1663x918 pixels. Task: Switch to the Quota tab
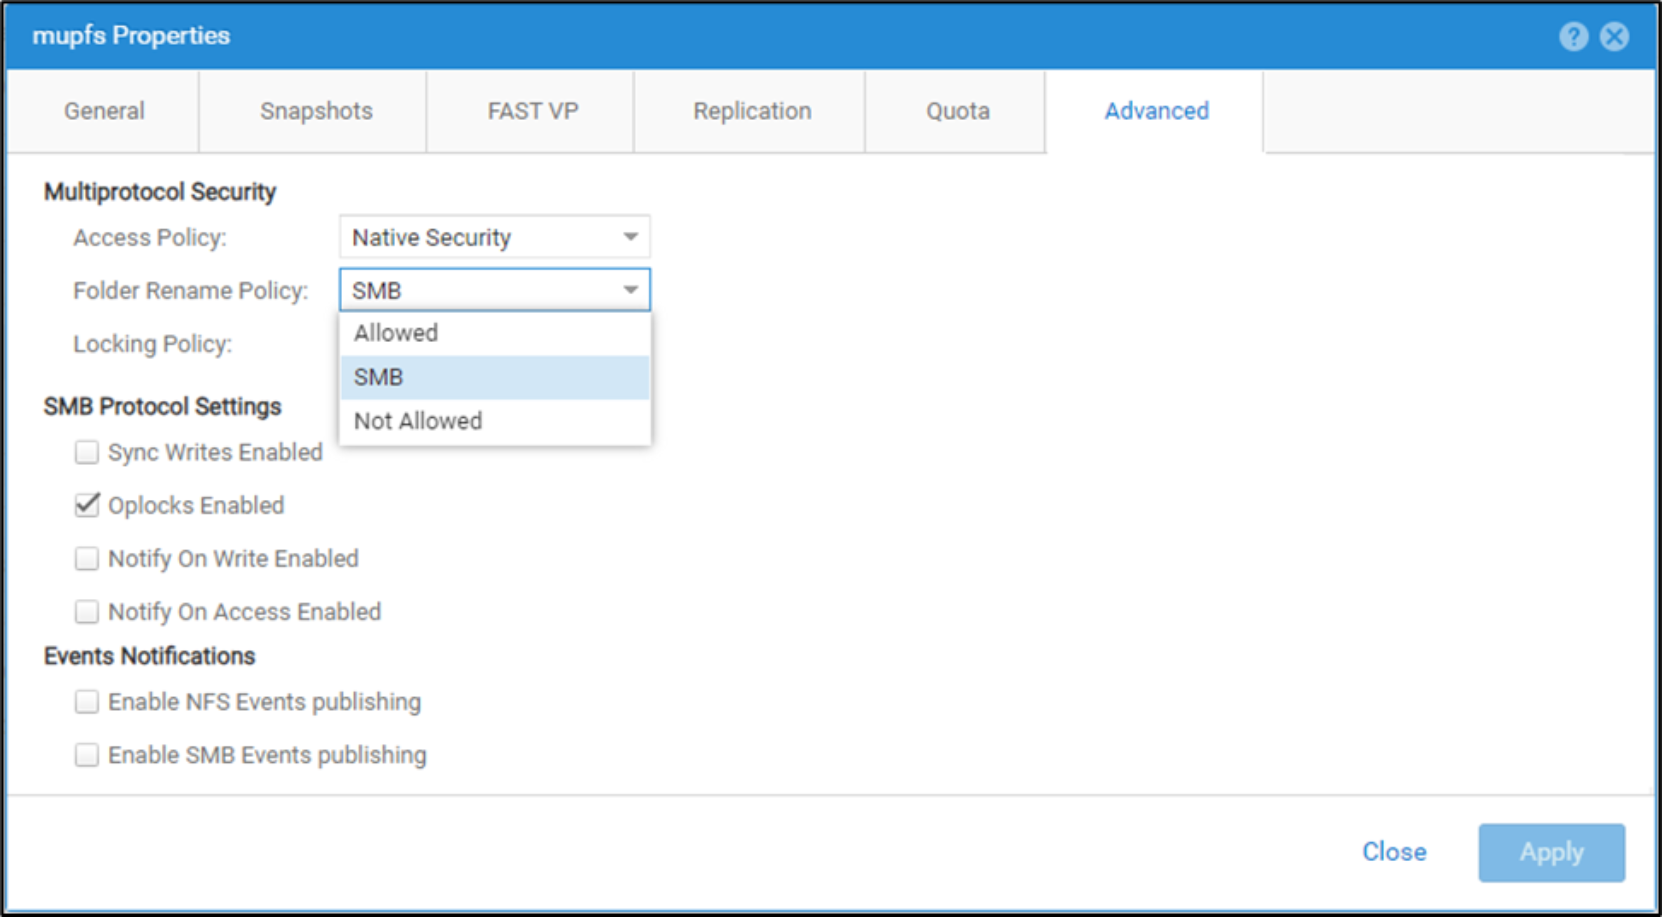957,111
